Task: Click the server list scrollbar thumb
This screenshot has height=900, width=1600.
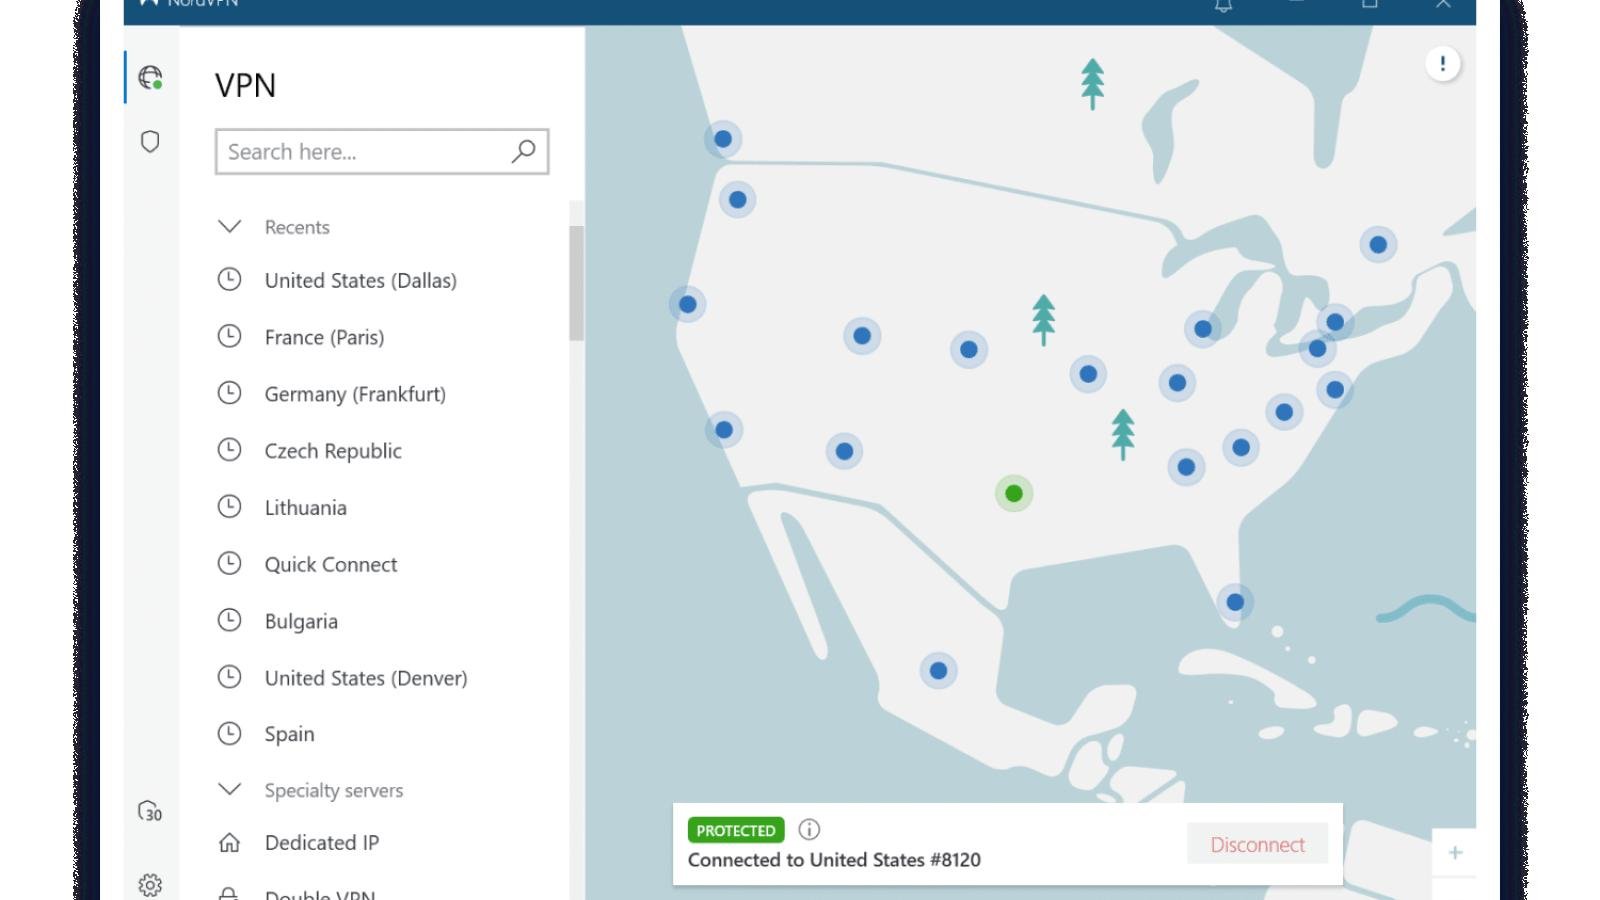Action: point(576,283)
